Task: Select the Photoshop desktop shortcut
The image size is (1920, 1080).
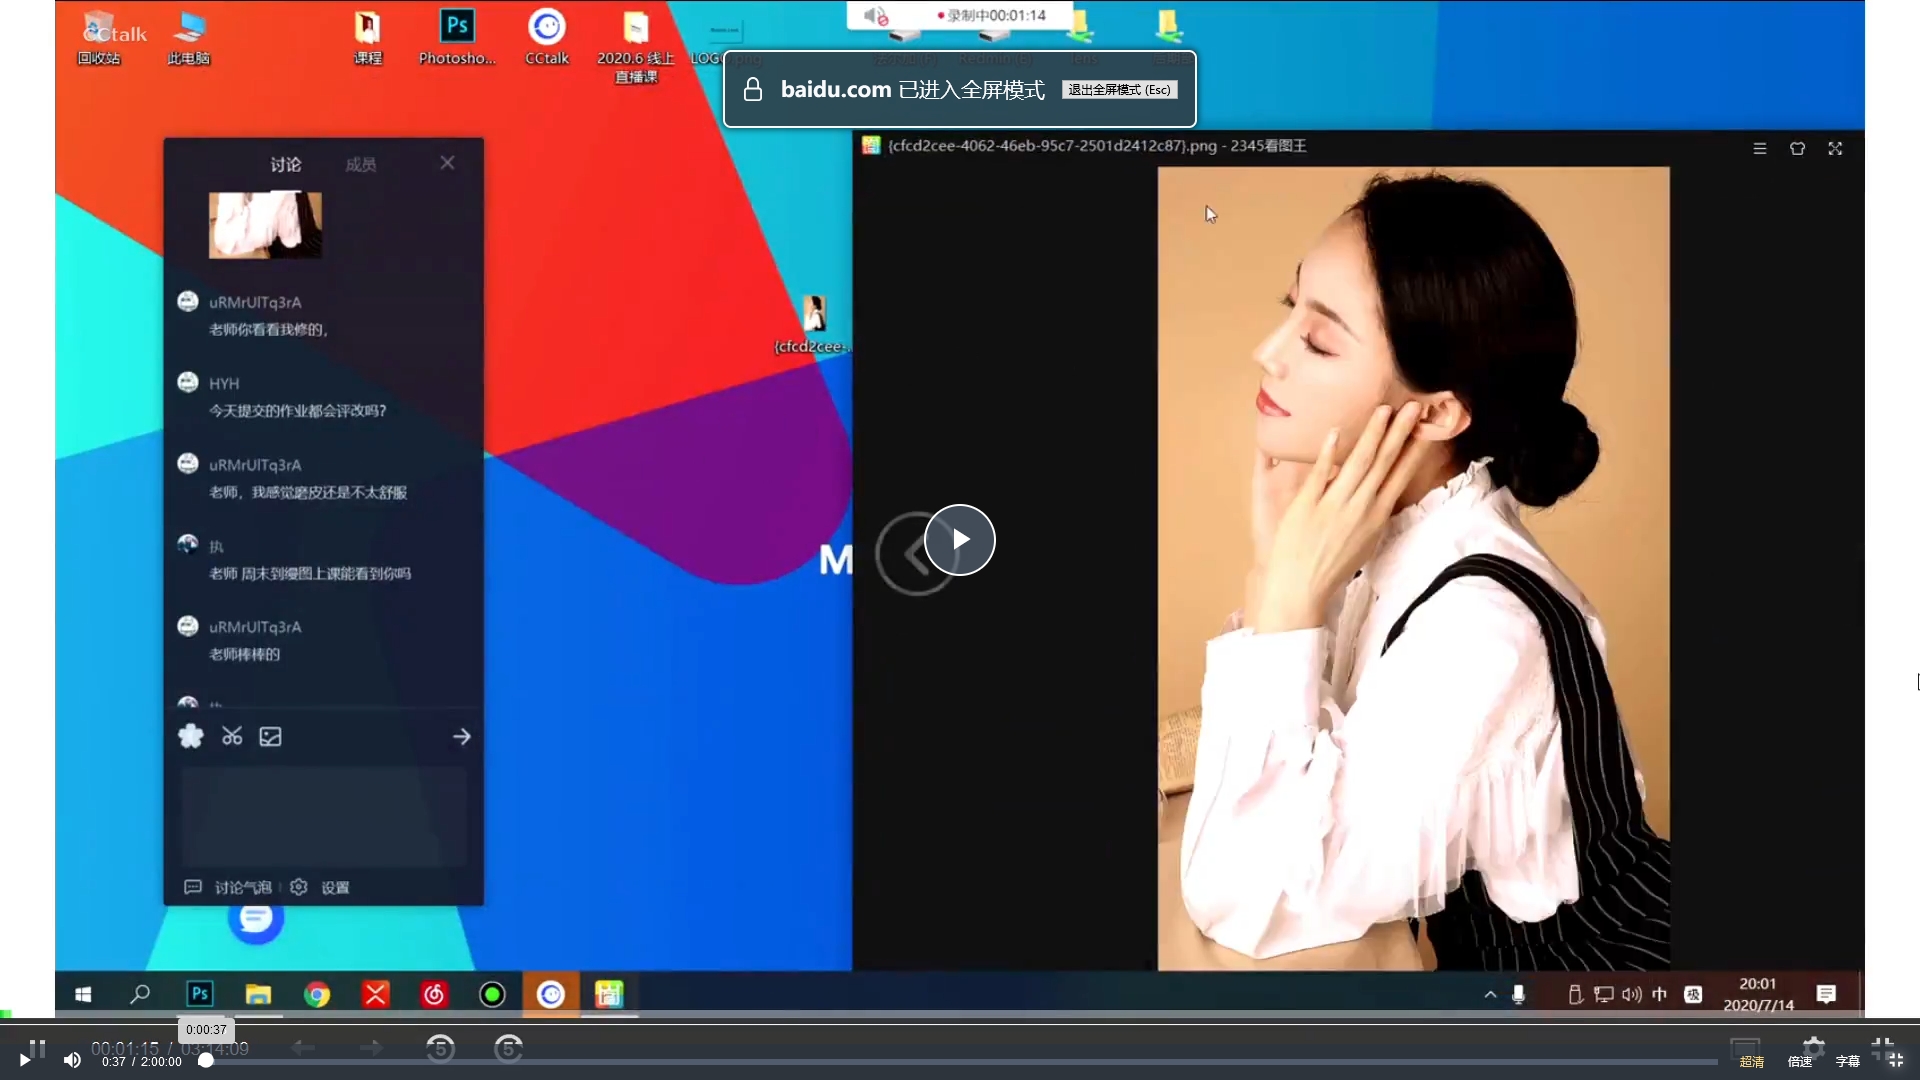Action: (x=457, y=37)
